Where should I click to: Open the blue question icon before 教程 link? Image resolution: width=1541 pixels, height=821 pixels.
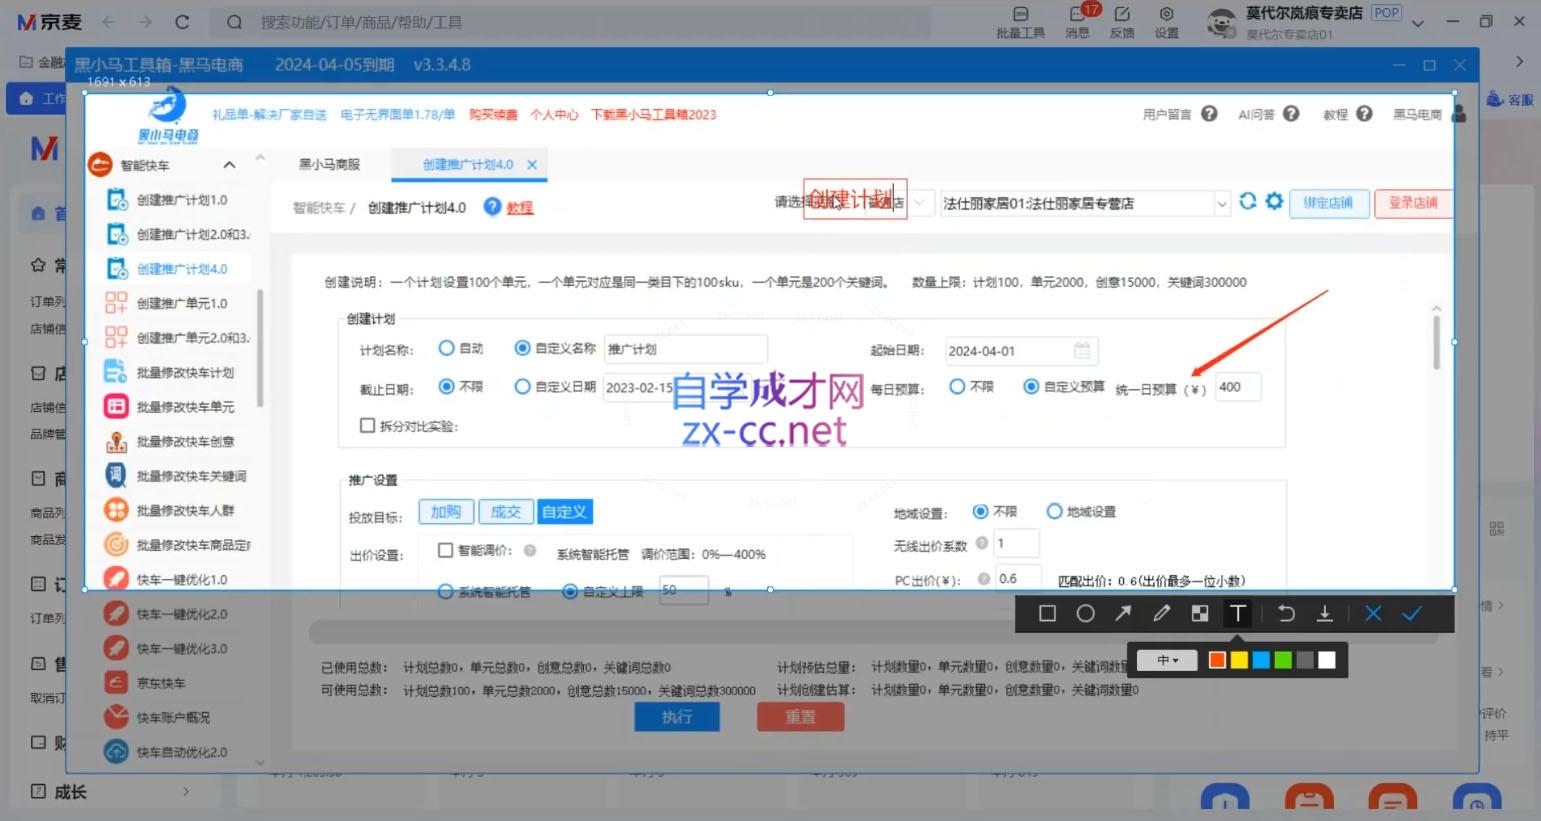coord(492,206)
